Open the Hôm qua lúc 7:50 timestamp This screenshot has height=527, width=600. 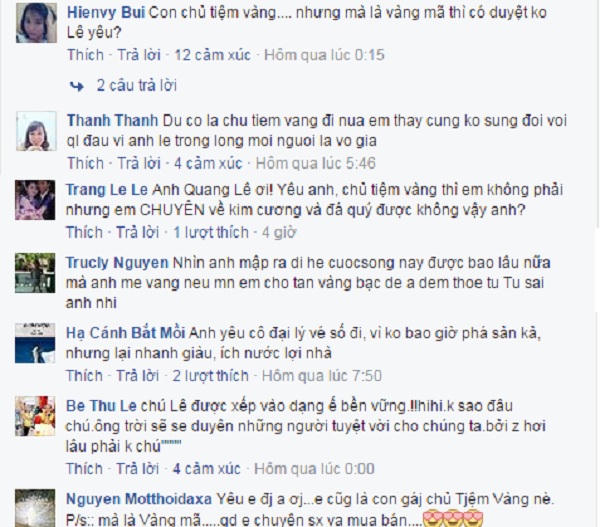[x=322, y=375]
